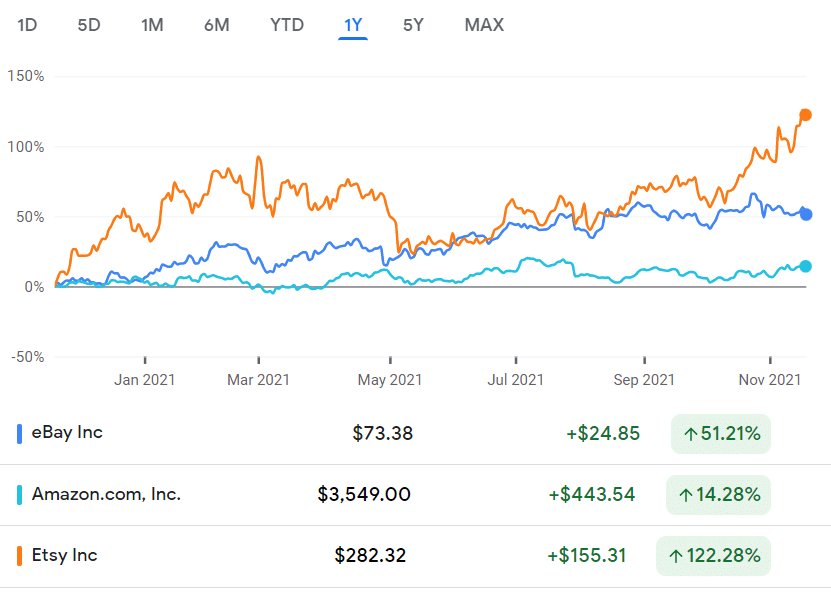Click the blue endpoint dot of the eBay line

click(806, 214)
